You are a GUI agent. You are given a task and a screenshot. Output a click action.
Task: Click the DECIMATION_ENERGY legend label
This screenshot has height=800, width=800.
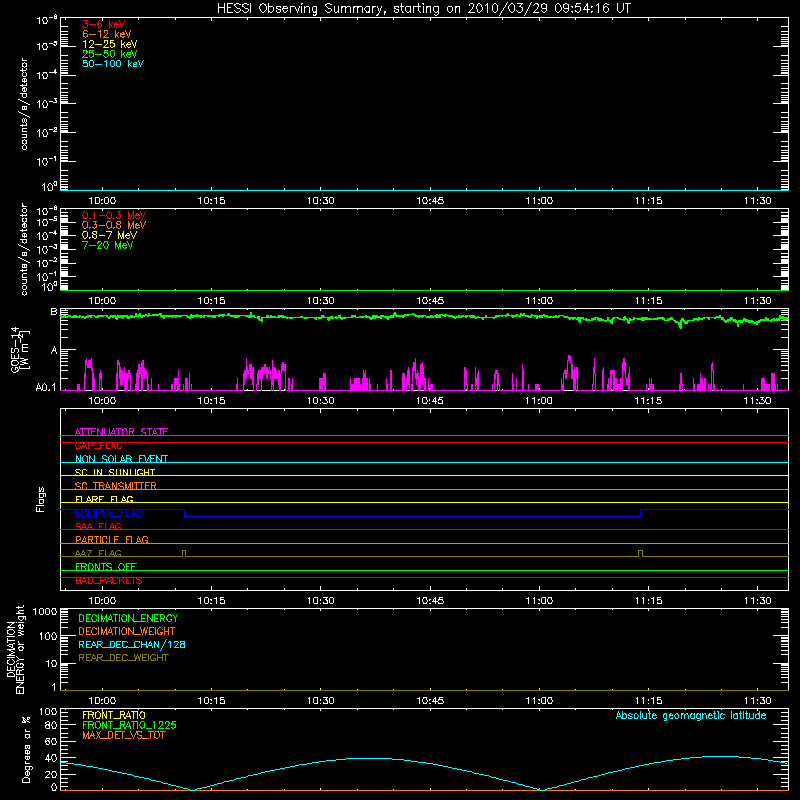click(128, 618)
